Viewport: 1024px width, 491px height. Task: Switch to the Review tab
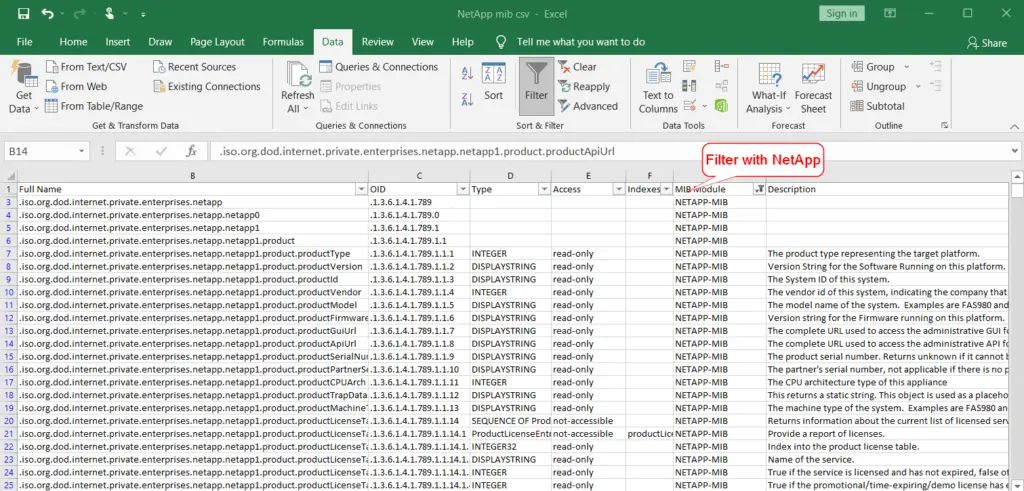(x=377, y=42)
